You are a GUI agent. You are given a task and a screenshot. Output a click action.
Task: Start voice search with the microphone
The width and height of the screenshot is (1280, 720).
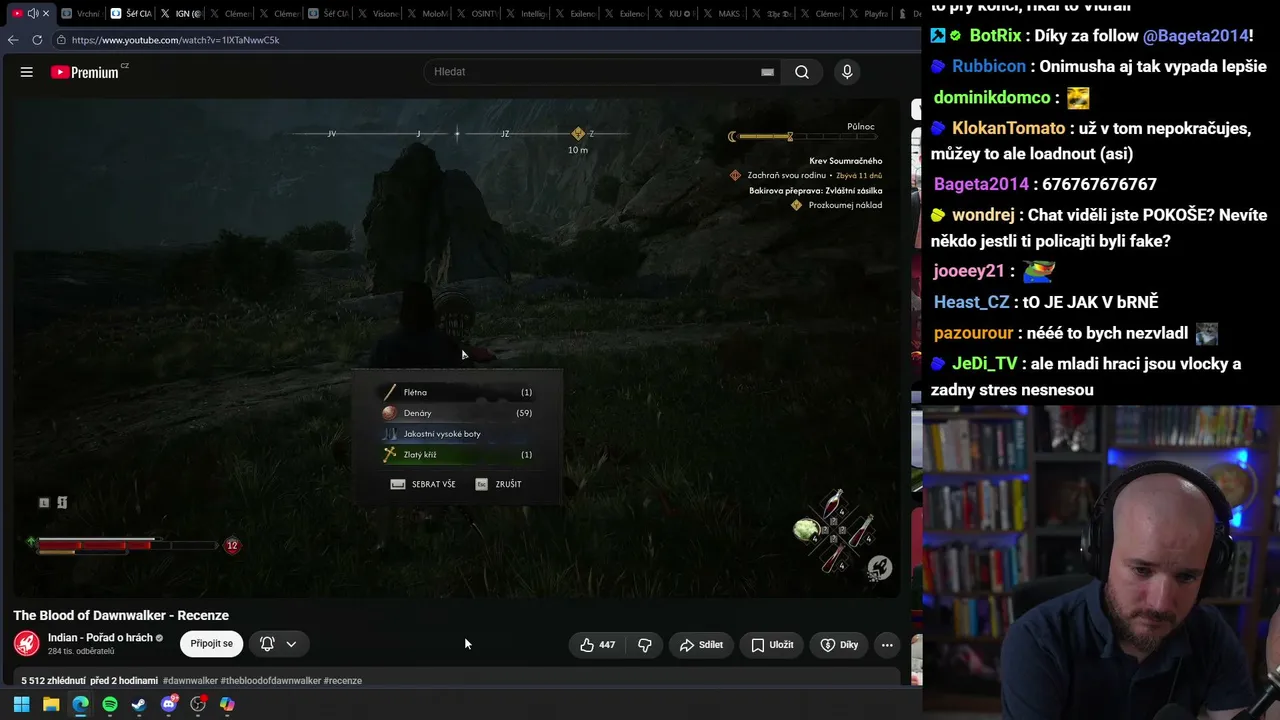pyautogui.click(x=847, y=72)
